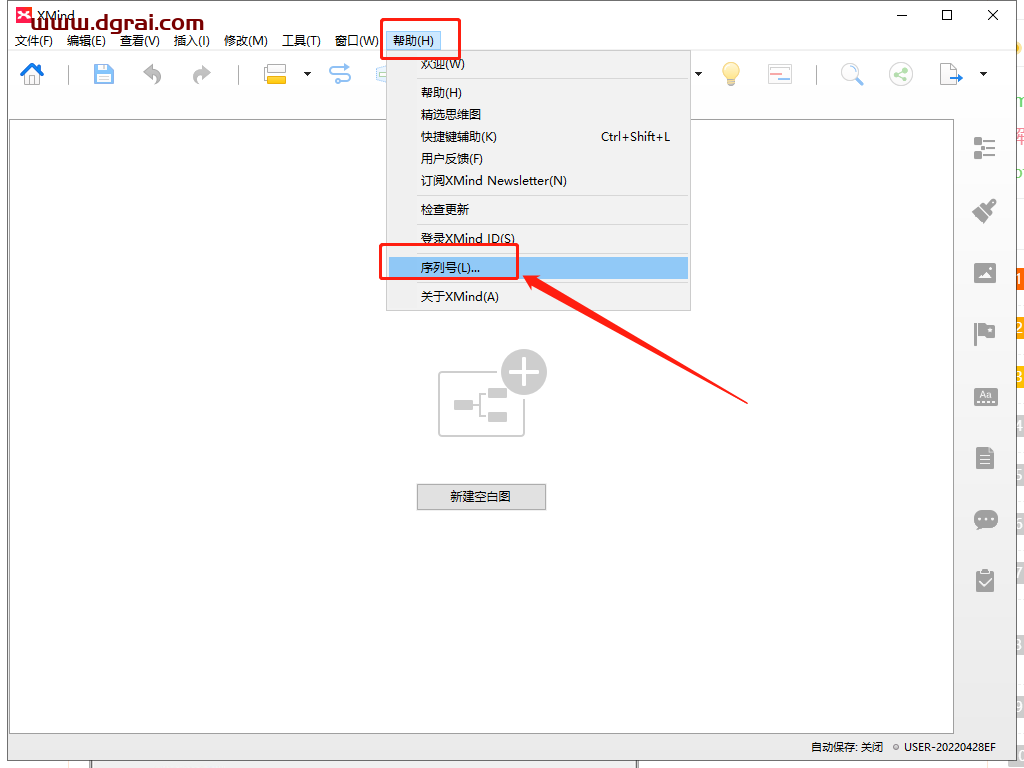Open the Home screen from the toolbar
The image size is (1024, 768).
31,74
